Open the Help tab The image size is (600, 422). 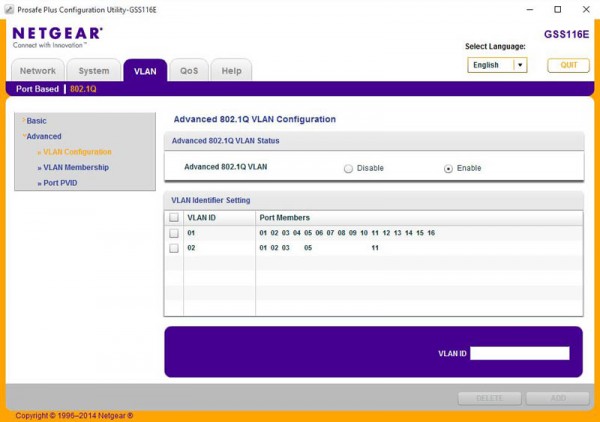(x=232, y=70)
